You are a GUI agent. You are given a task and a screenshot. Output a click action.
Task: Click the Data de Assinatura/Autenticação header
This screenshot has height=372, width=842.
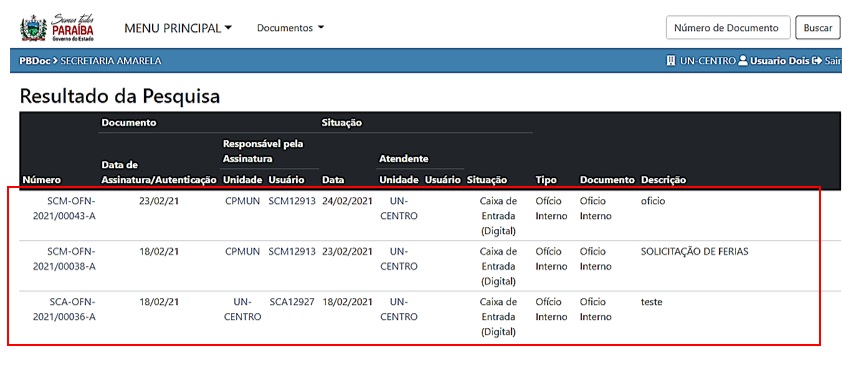(x=159, y=173)
